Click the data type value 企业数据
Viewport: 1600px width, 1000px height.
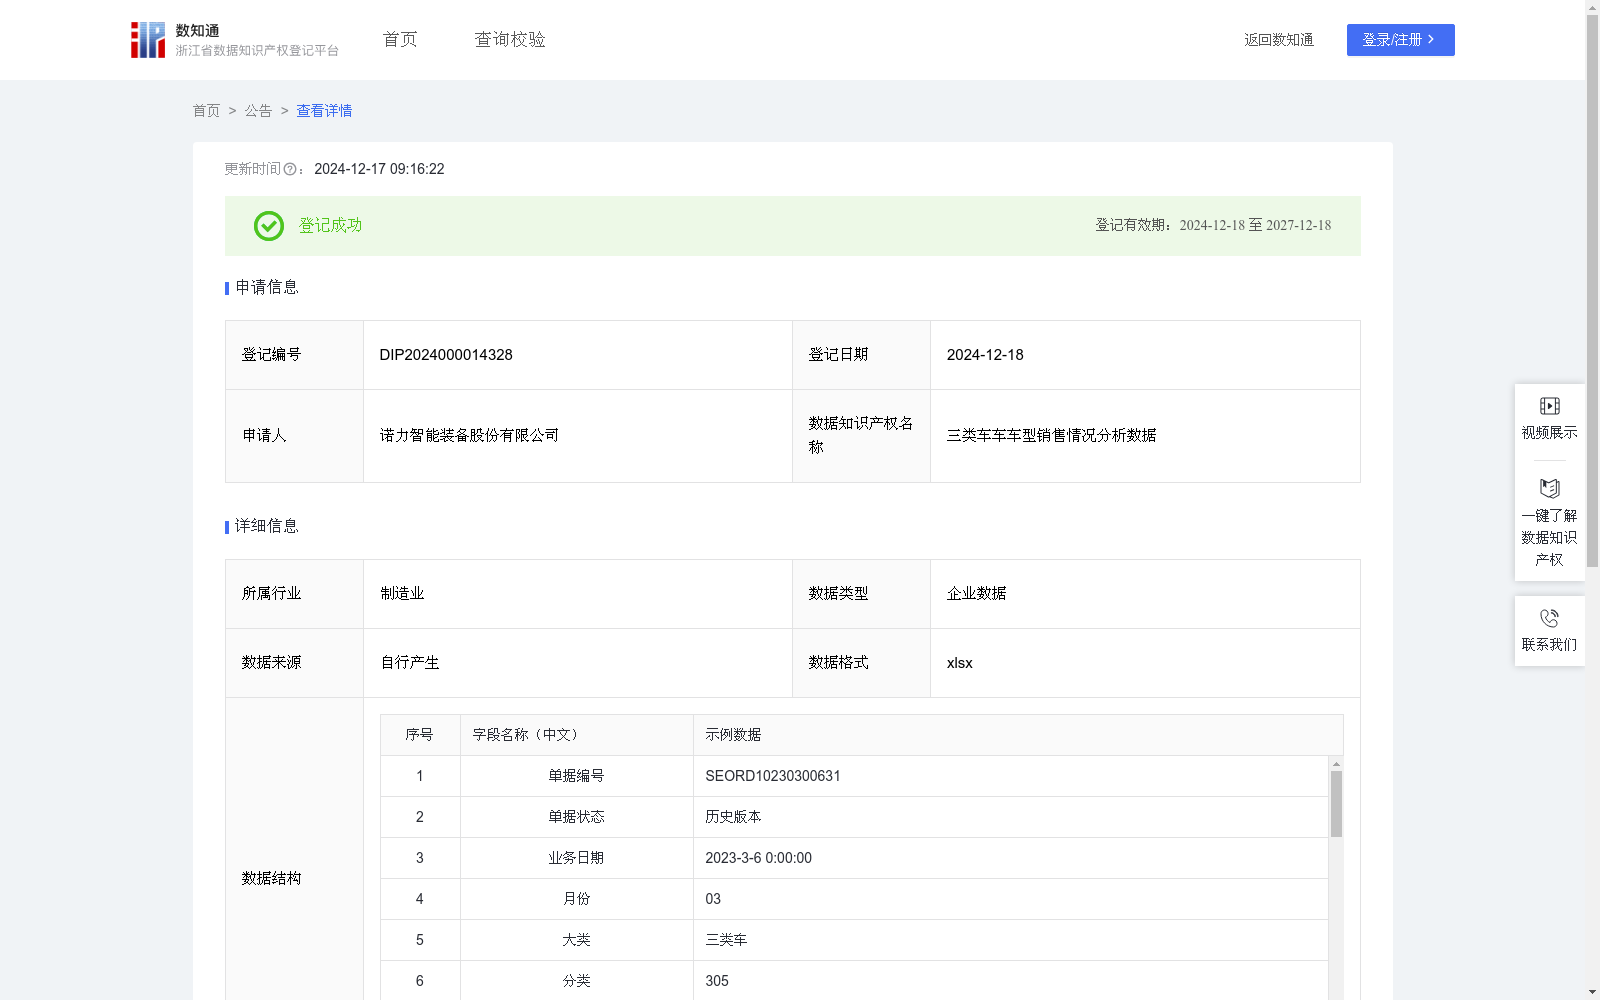tap(976, 594)
